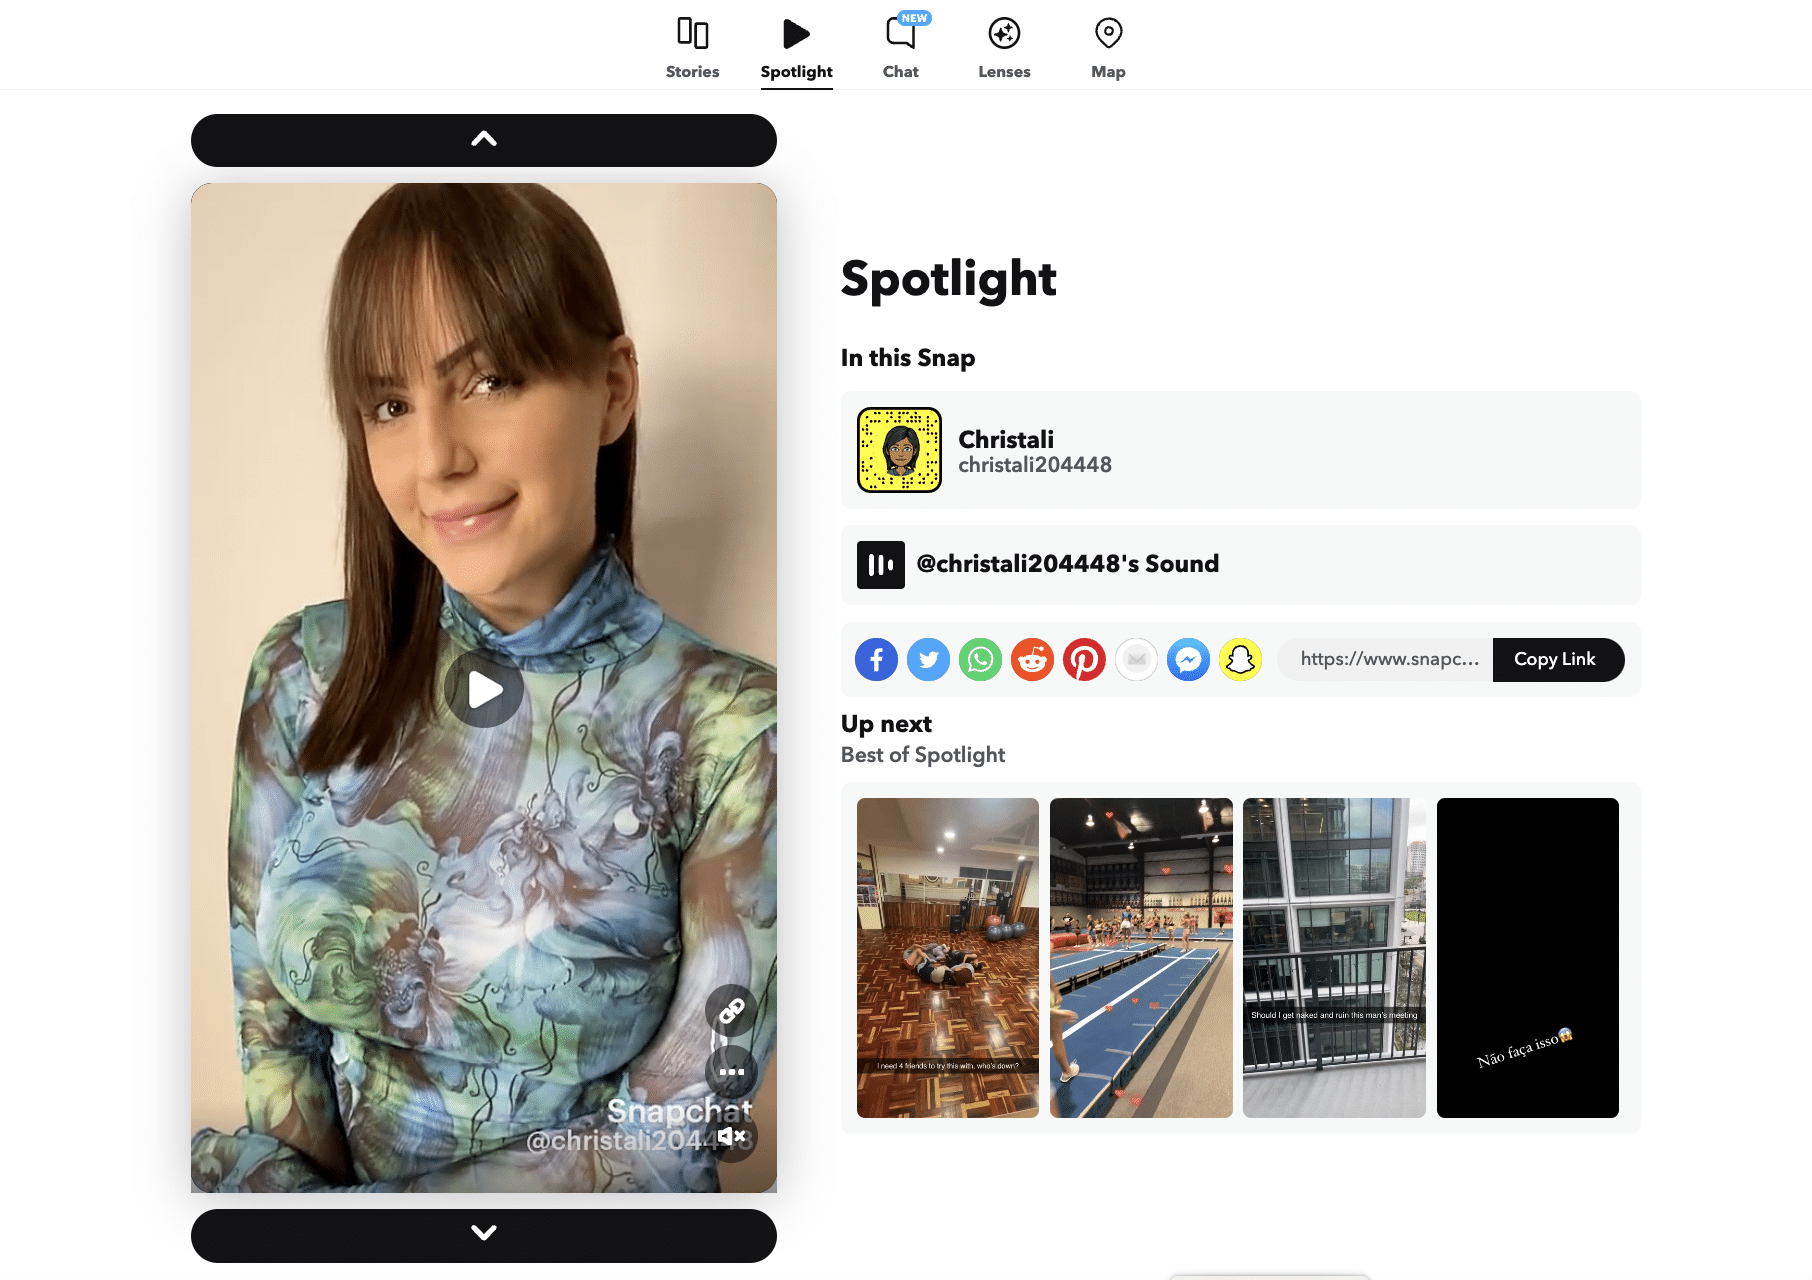1812x1280 pixels.
Task: Select the Spotlight tab
Action: [x=796, y=48]
